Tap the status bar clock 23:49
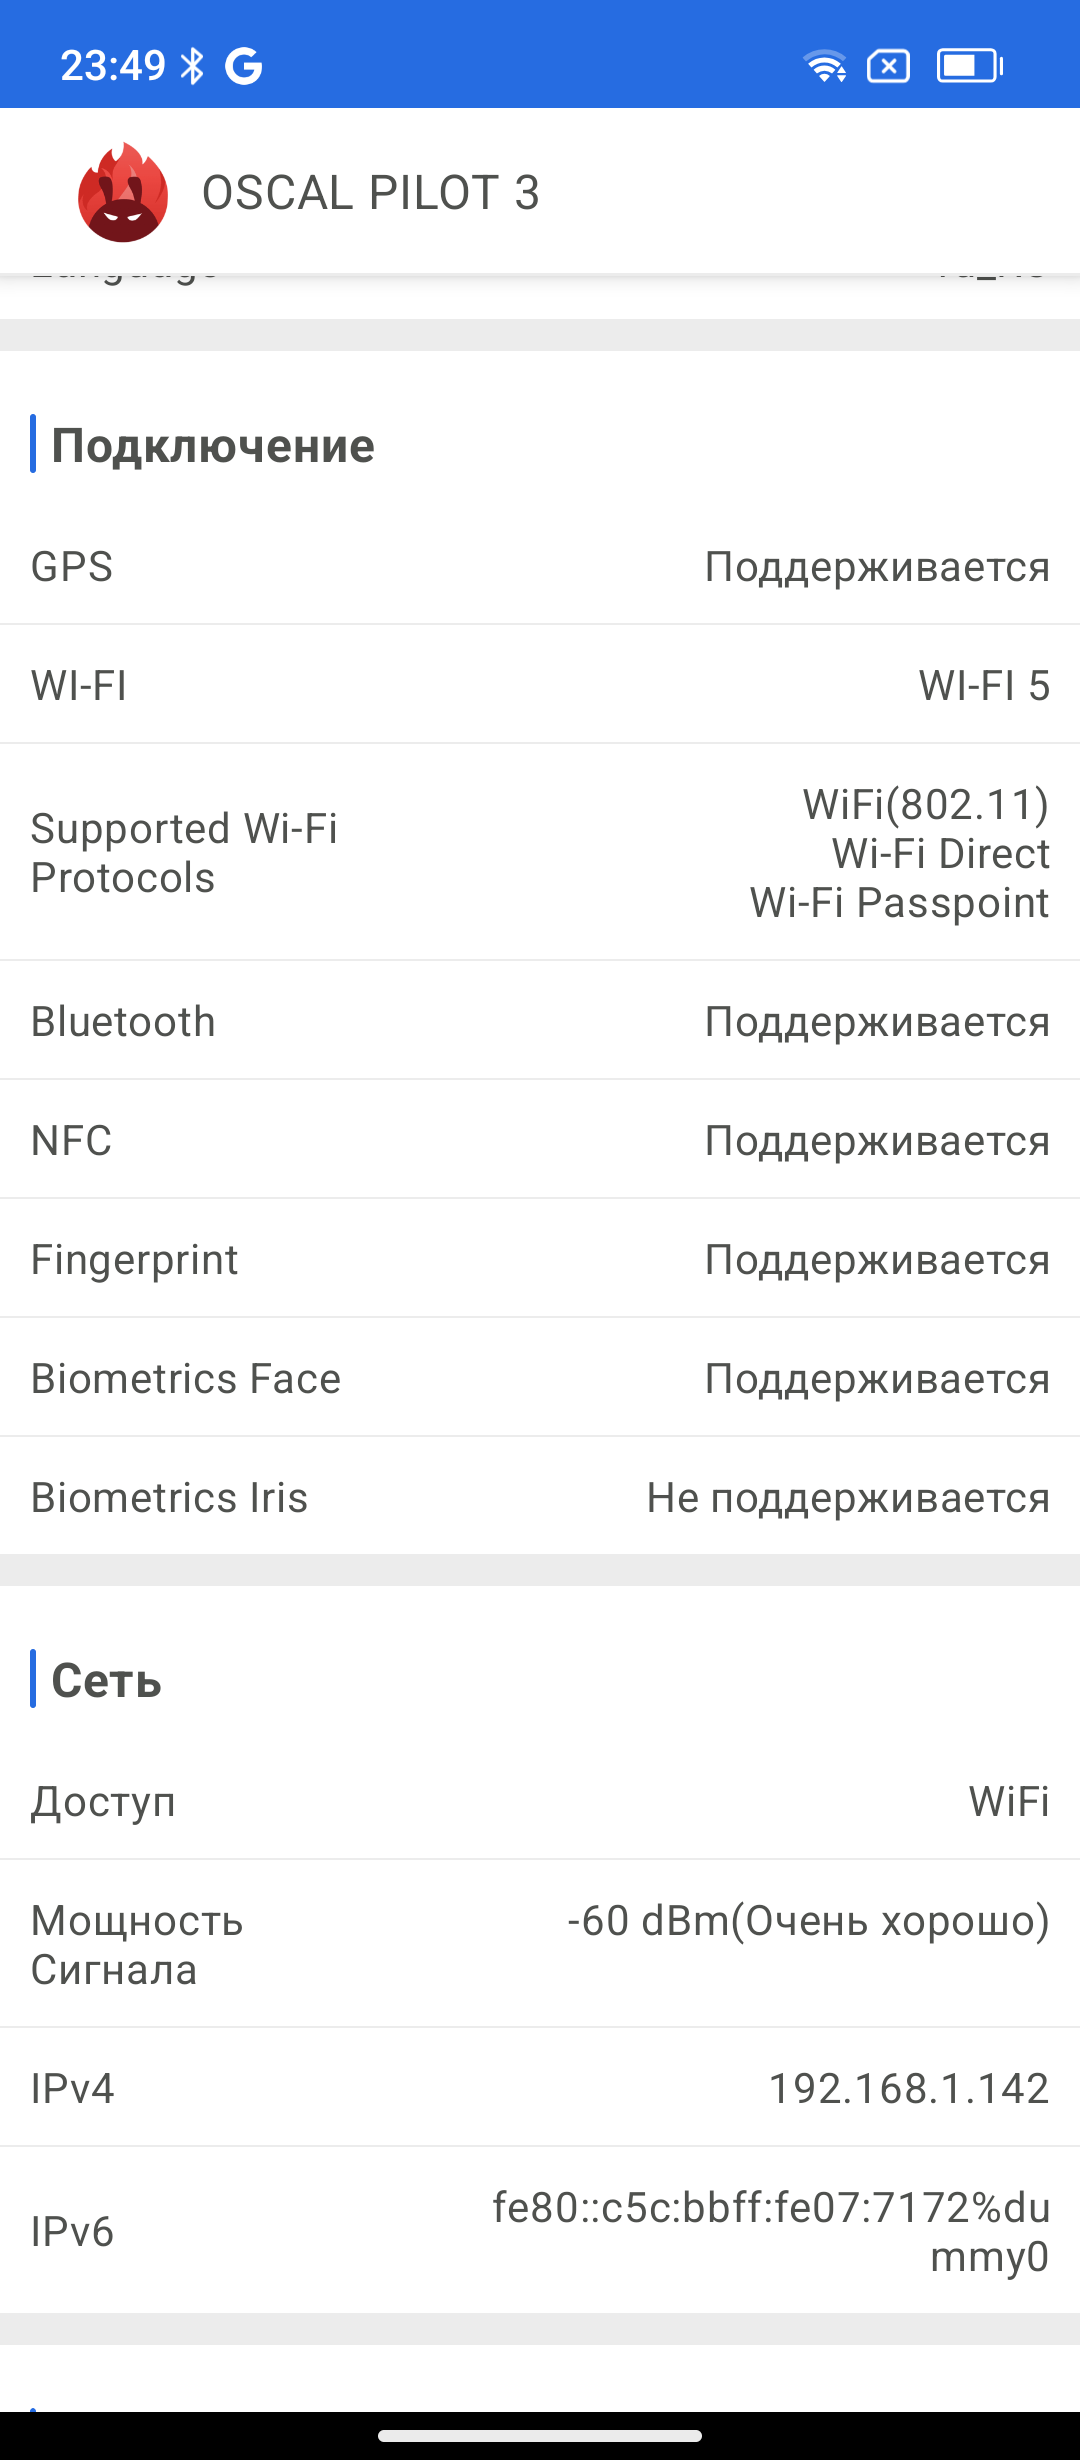Screen dimensions: 1080x2460 coord(112,66)
